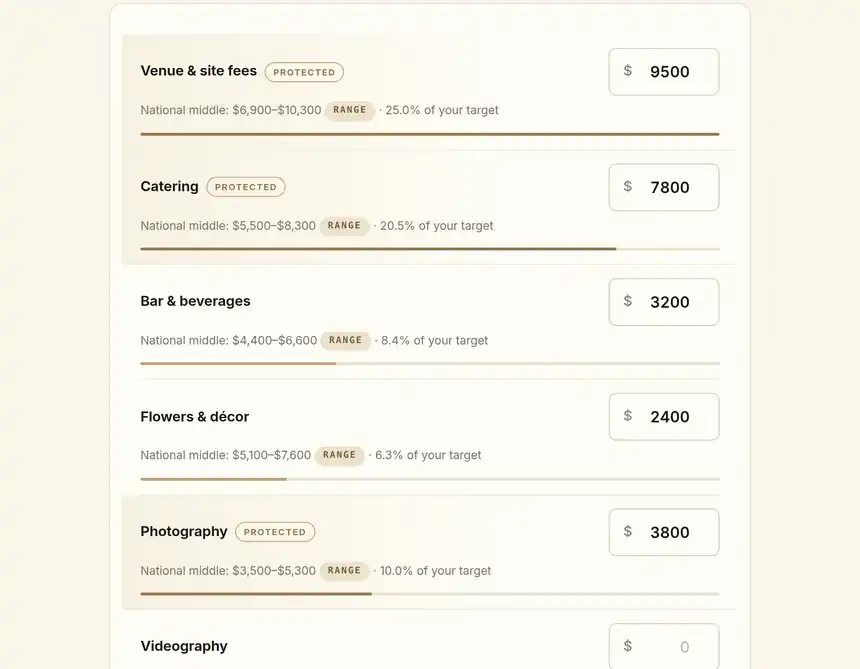Click the Photography budget progress bar
Screen dimensions: 860x669
[x=430, y=594]
